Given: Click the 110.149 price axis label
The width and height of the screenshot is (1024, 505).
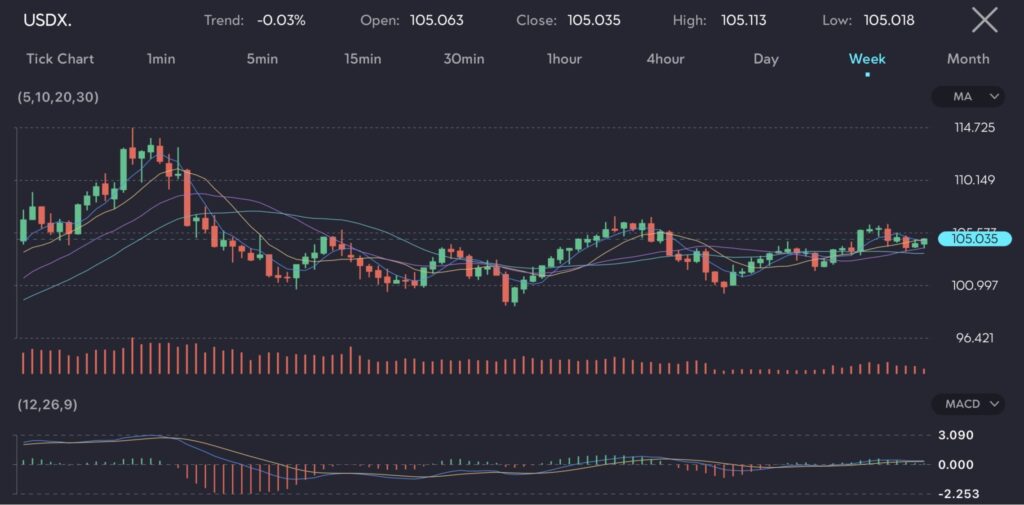Looking at the screenshot, I should 974,180.
